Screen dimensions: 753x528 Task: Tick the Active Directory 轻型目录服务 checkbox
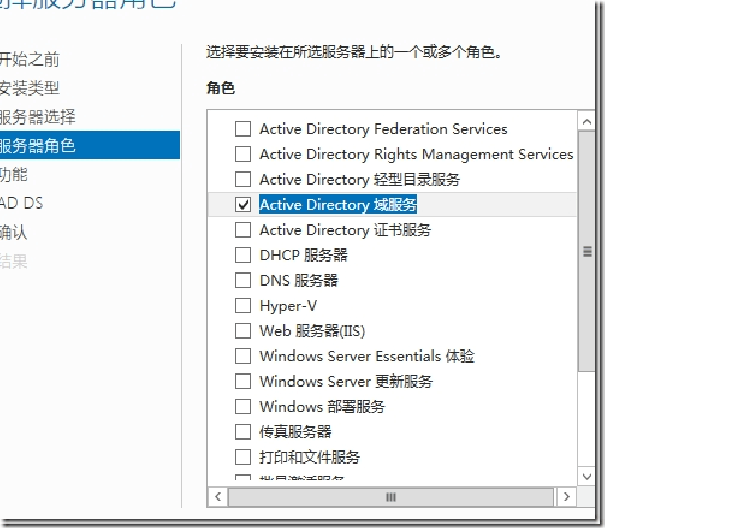242,180
